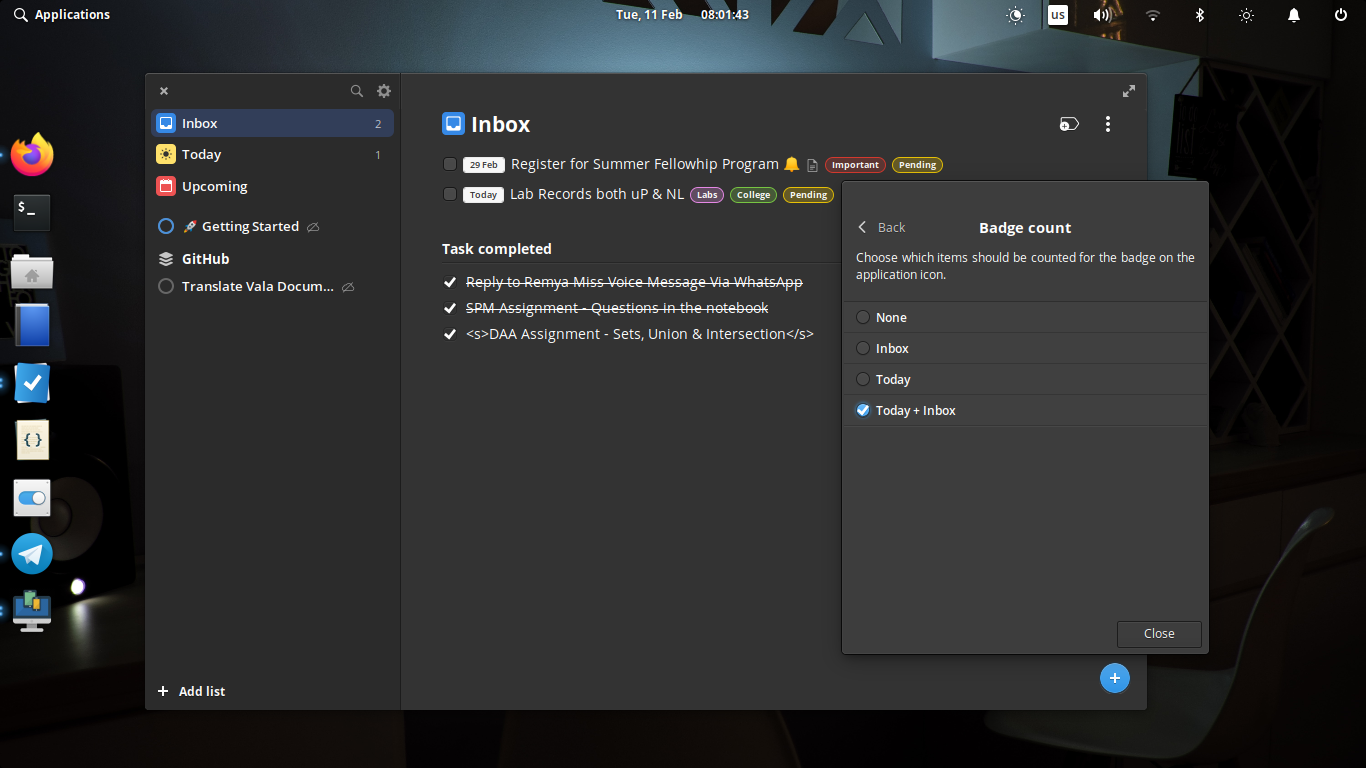Click the Pending tag on Register task
Screen dimensions: 1366x768
tap(917, 165)
